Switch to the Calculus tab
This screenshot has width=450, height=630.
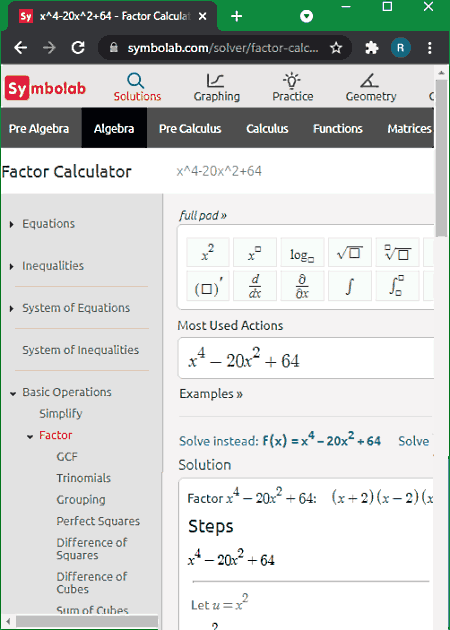[x=267, y=129]
